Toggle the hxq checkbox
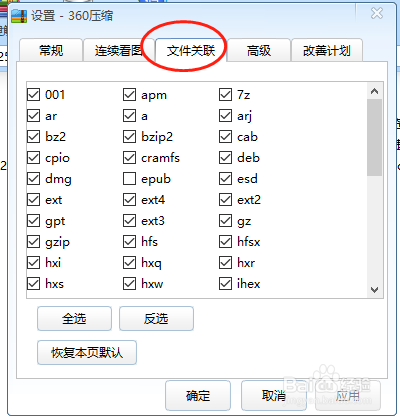 [x=130, y=263]
